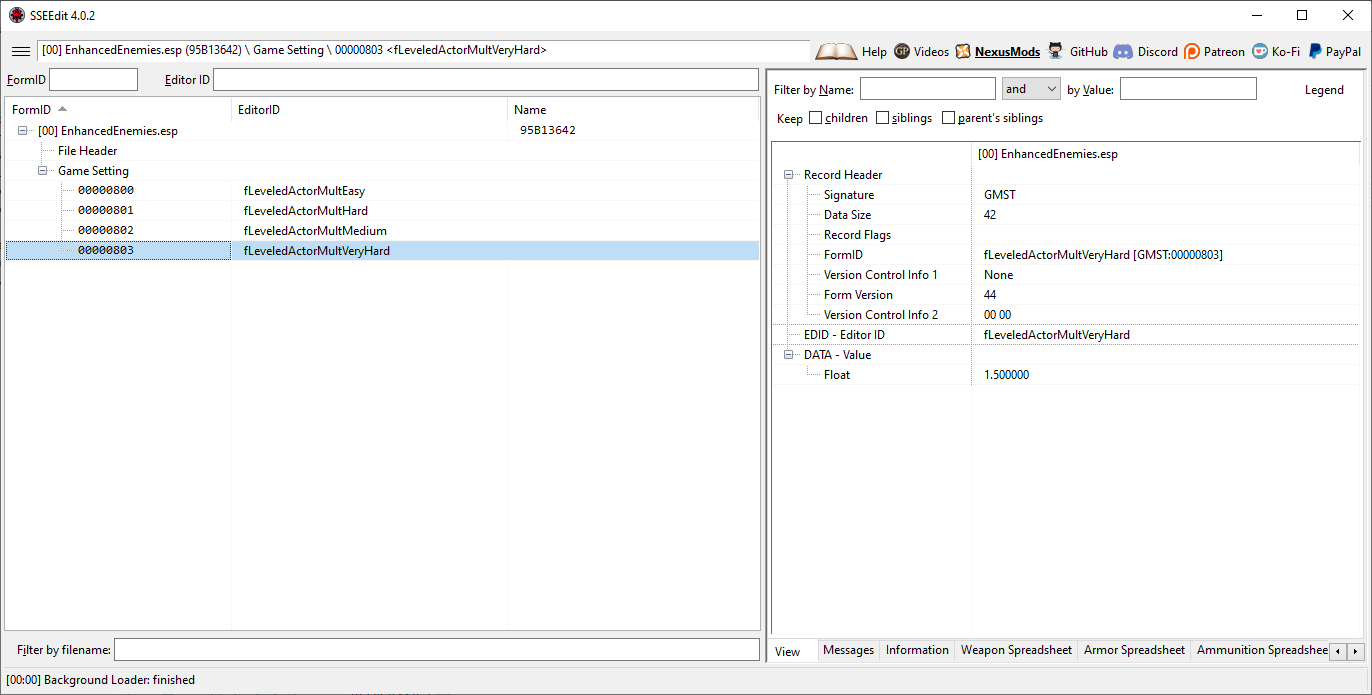Click the Help book icon

(x=836, y=51)
